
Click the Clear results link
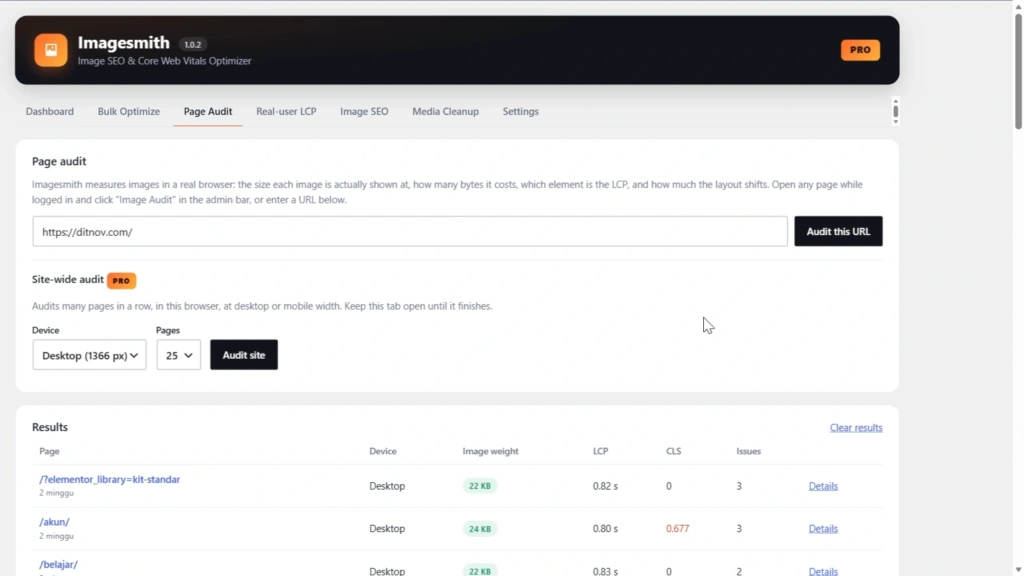856,428
